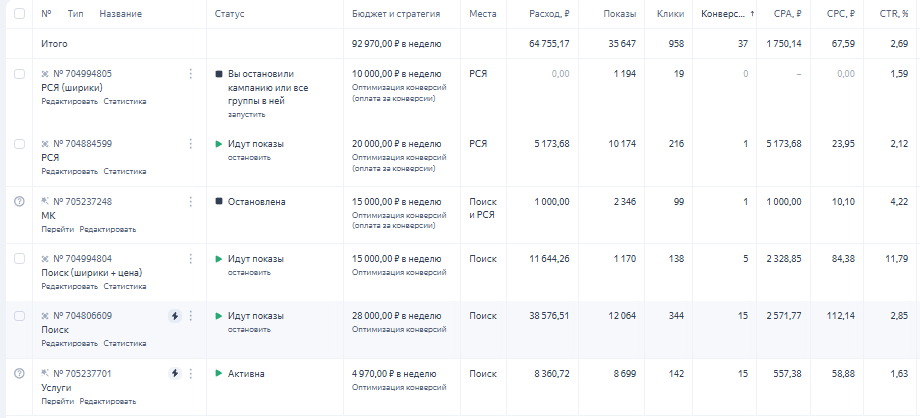This screenshot has height=418, width=920.
Task: Click green play icon for campaign 704884599
Action: (x=219, y=144)
